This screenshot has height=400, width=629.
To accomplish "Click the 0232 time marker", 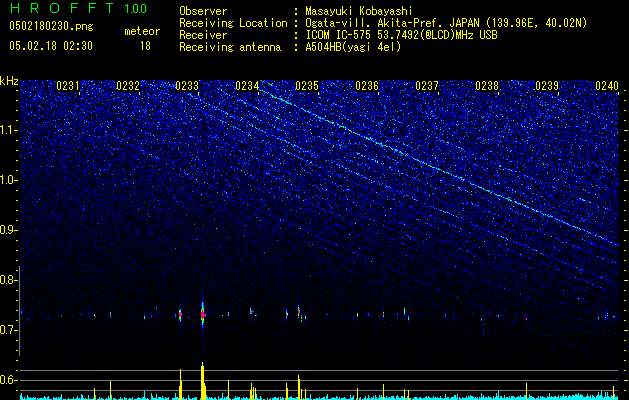I will coord(128,86).
